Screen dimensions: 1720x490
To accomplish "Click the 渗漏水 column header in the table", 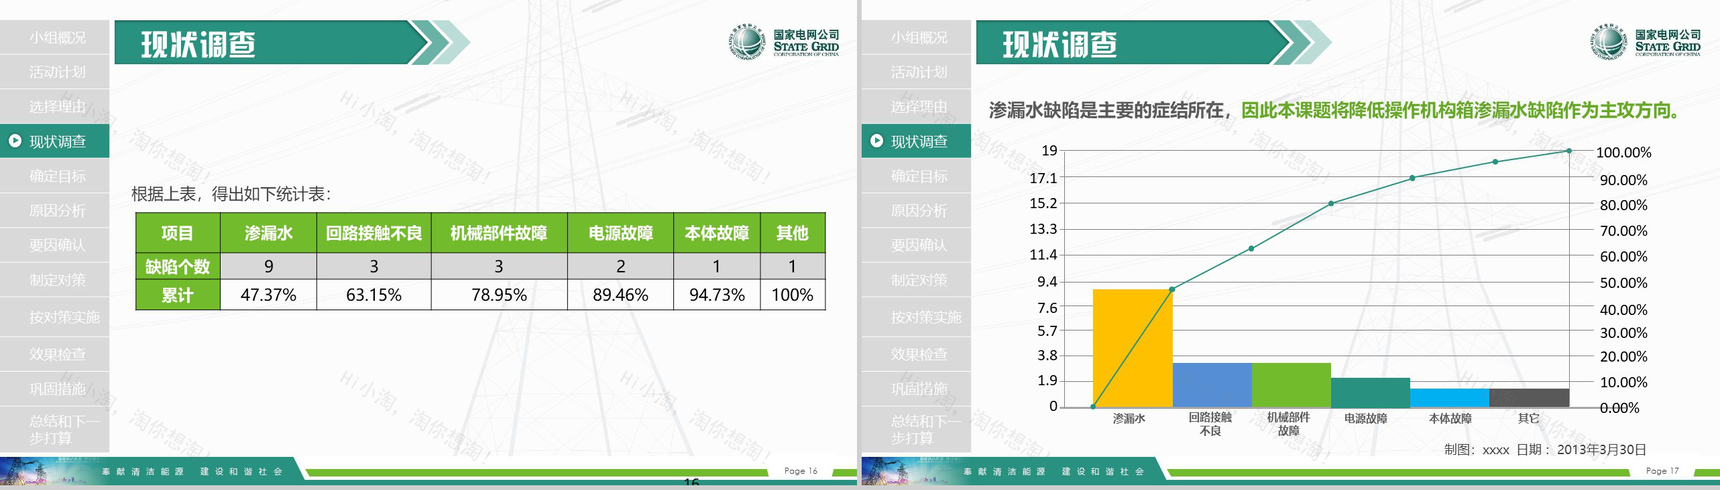I will tap(268, 233).
